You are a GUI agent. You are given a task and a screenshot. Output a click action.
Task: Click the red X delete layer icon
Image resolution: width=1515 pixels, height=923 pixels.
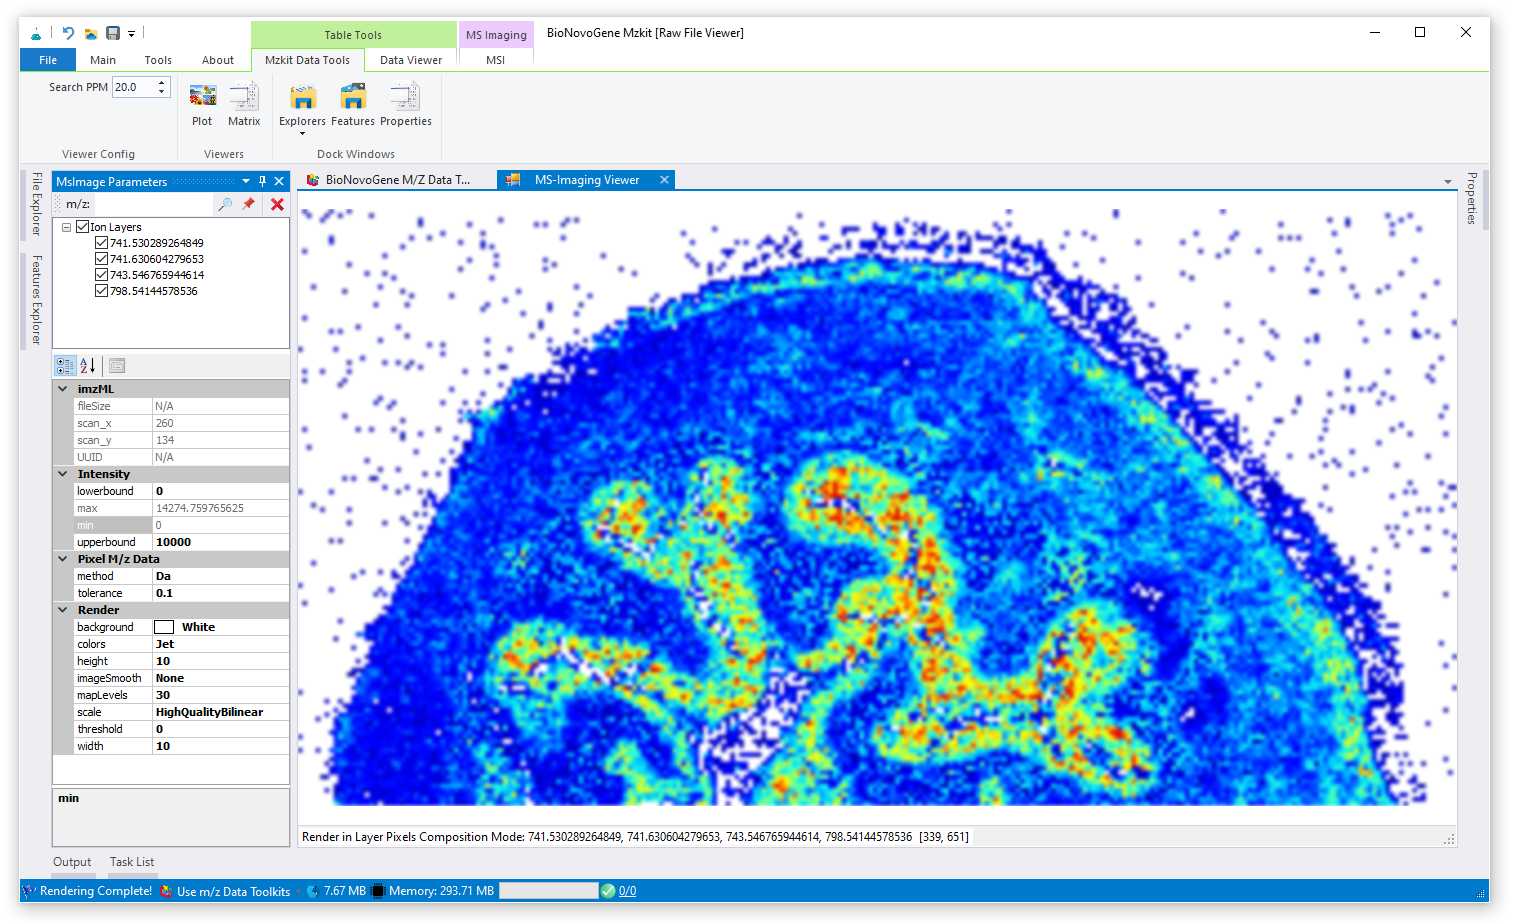(x=277, y=204)
